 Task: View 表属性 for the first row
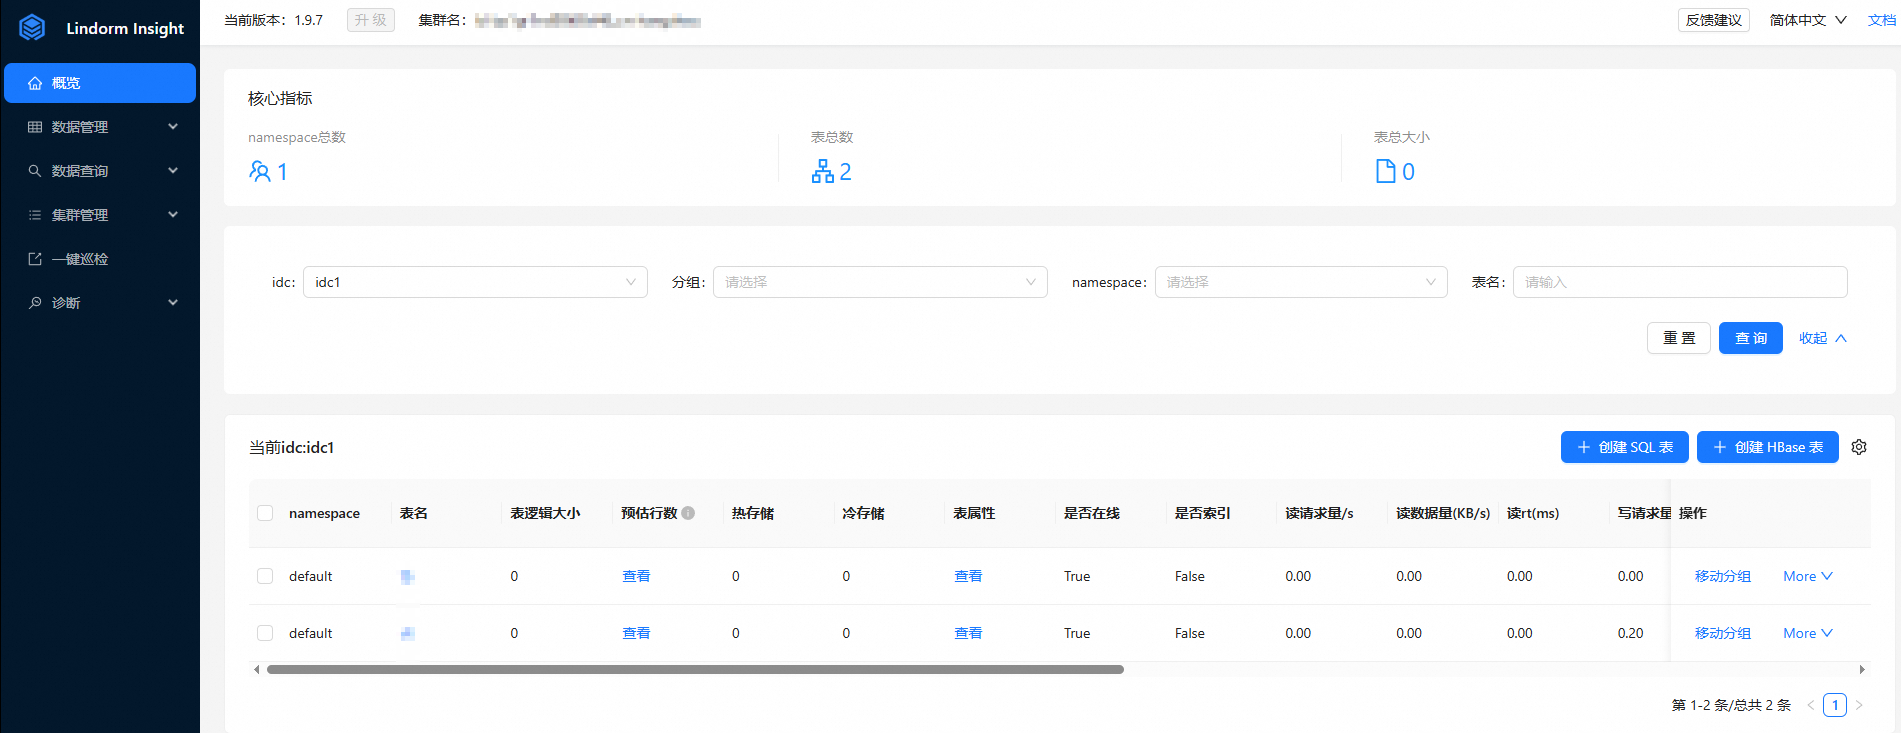click(x=968, y=576)
